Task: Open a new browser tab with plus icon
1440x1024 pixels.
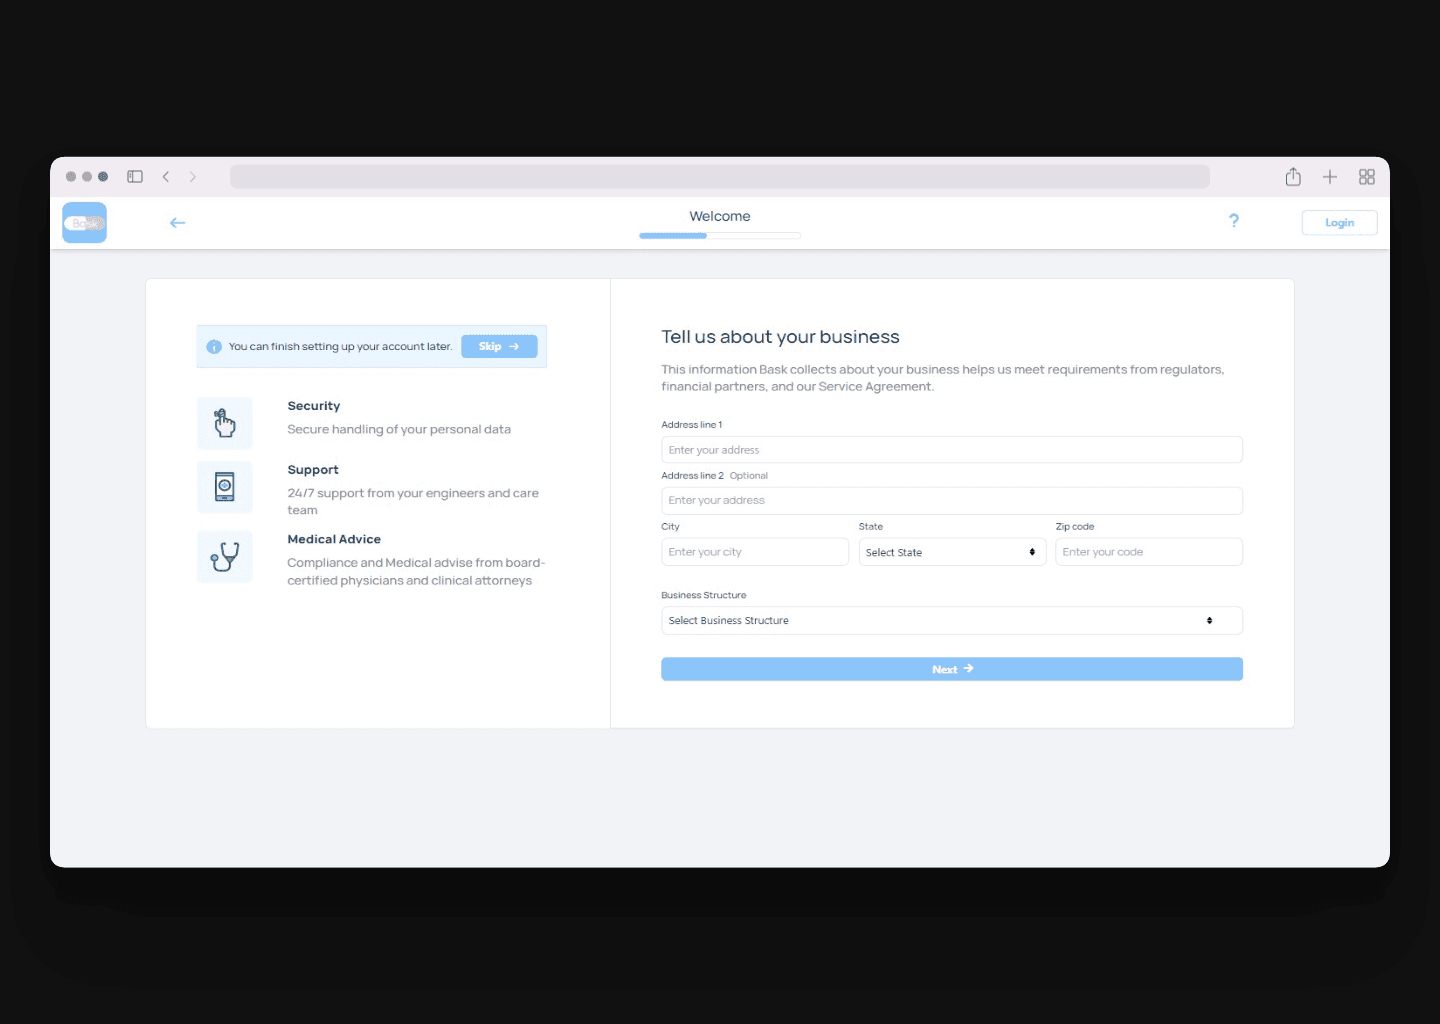Action: tap(1330, 177)
